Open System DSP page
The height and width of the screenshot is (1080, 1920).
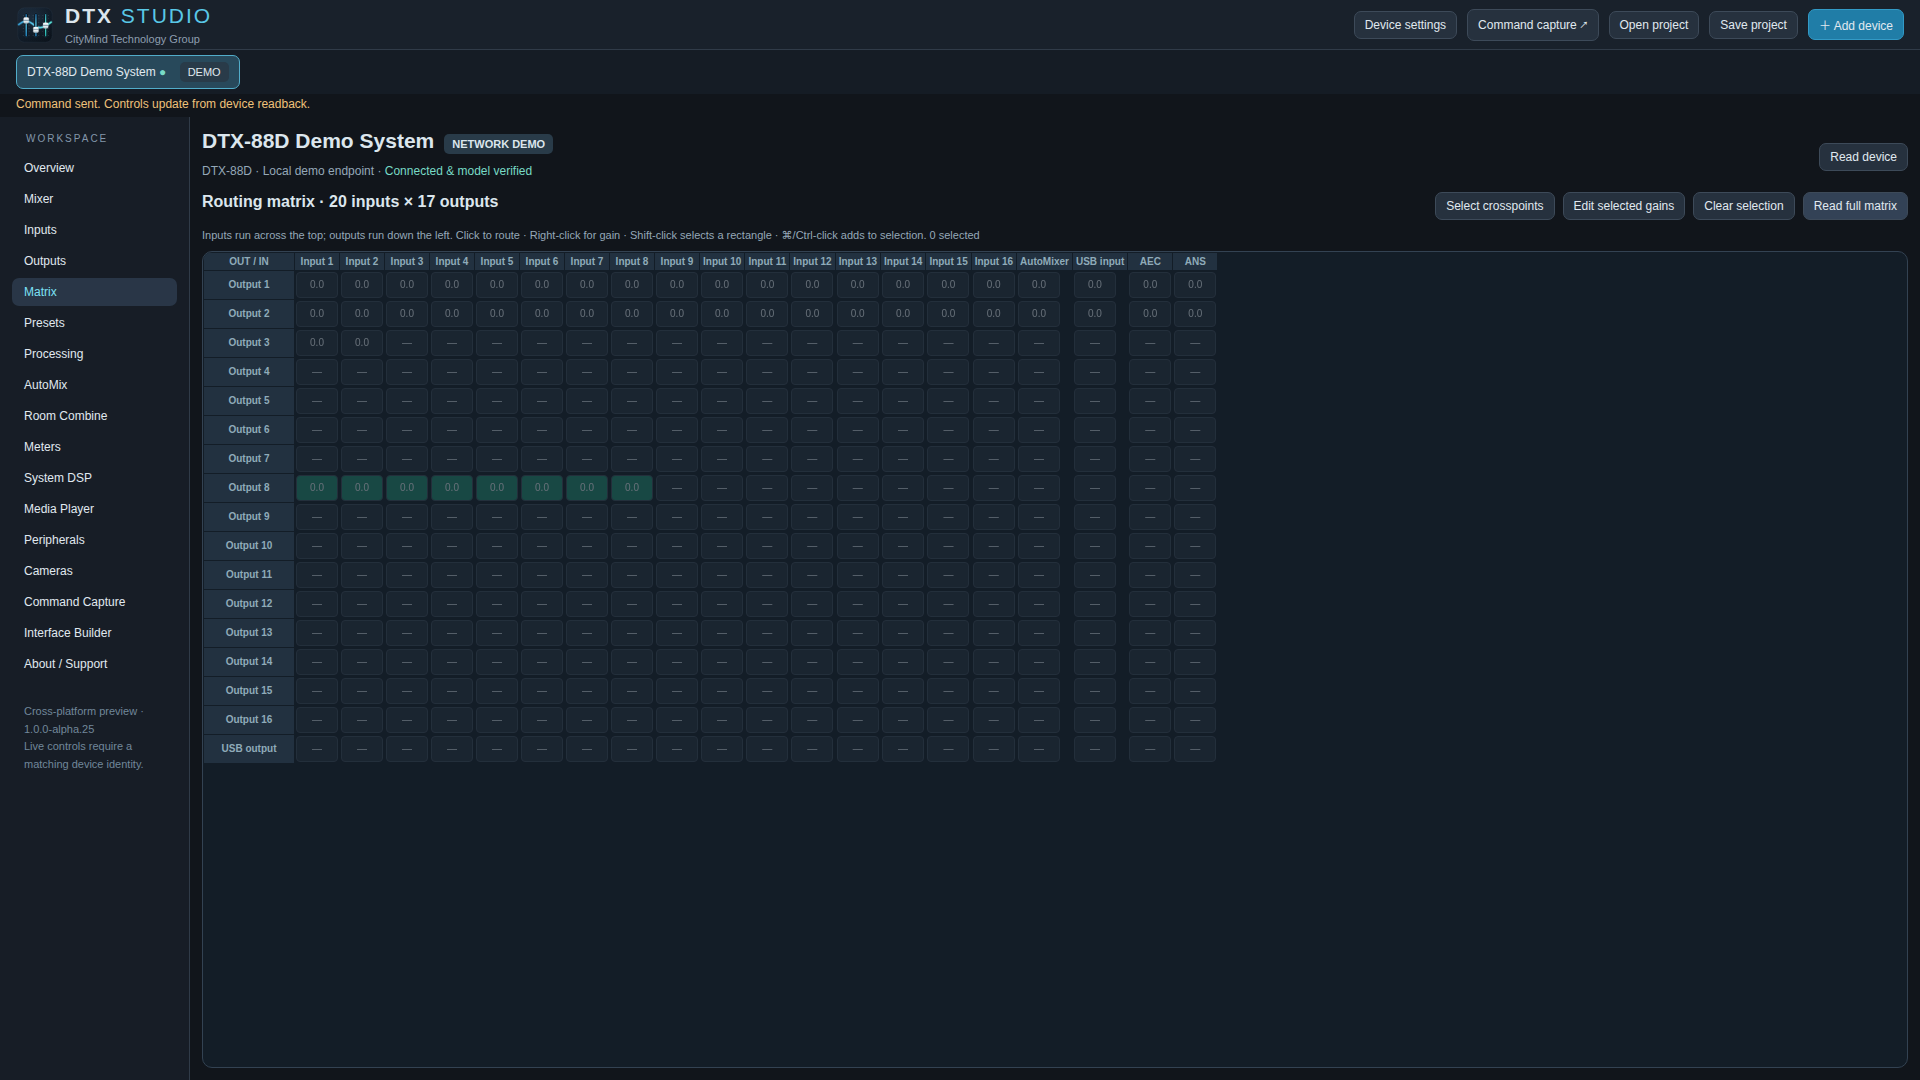tap(94, 478)
